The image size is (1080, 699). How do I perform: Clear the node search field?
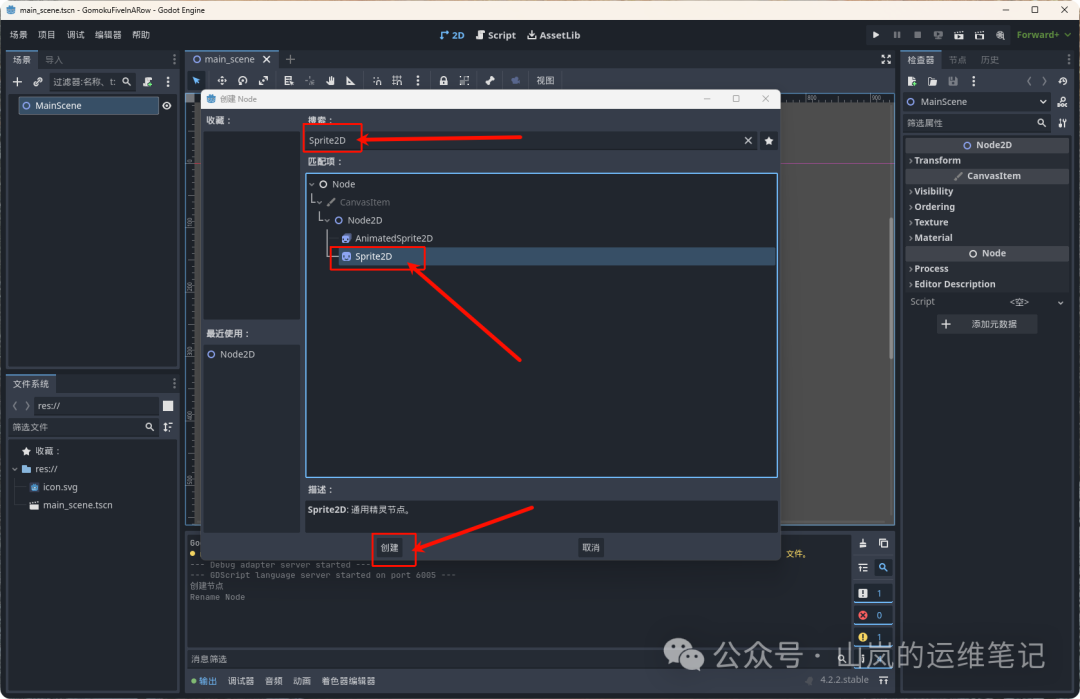(x=748, y=140)
